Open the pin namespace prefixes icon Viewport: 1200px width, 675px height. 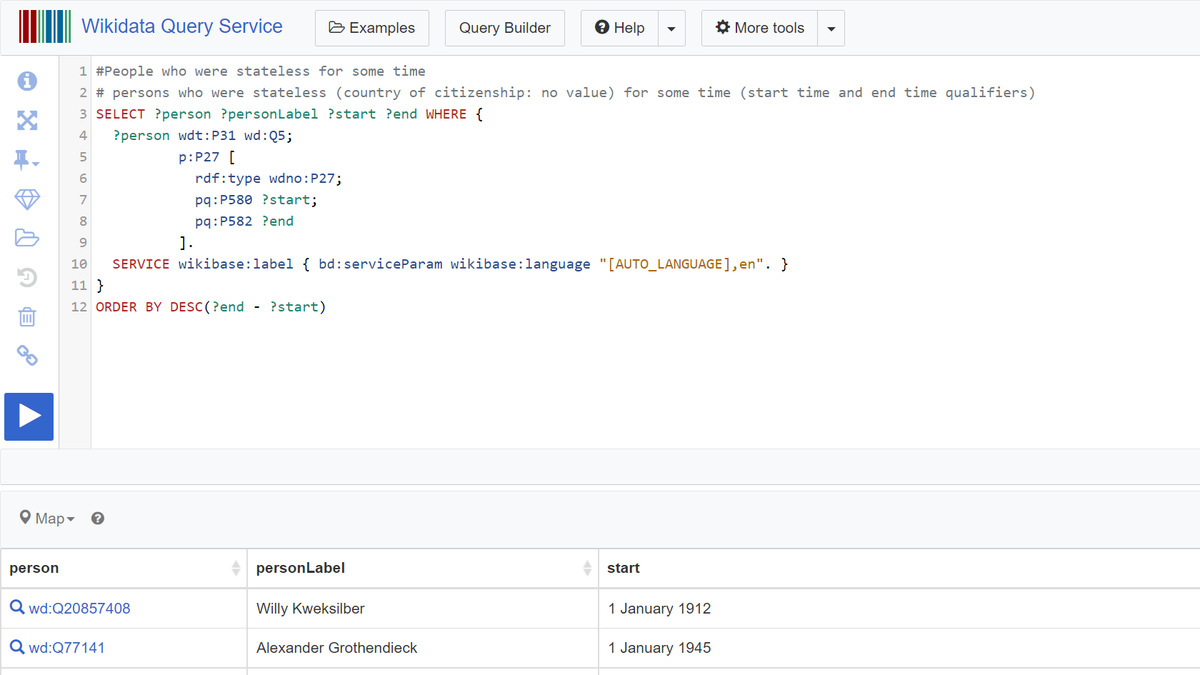click(28, 159)
